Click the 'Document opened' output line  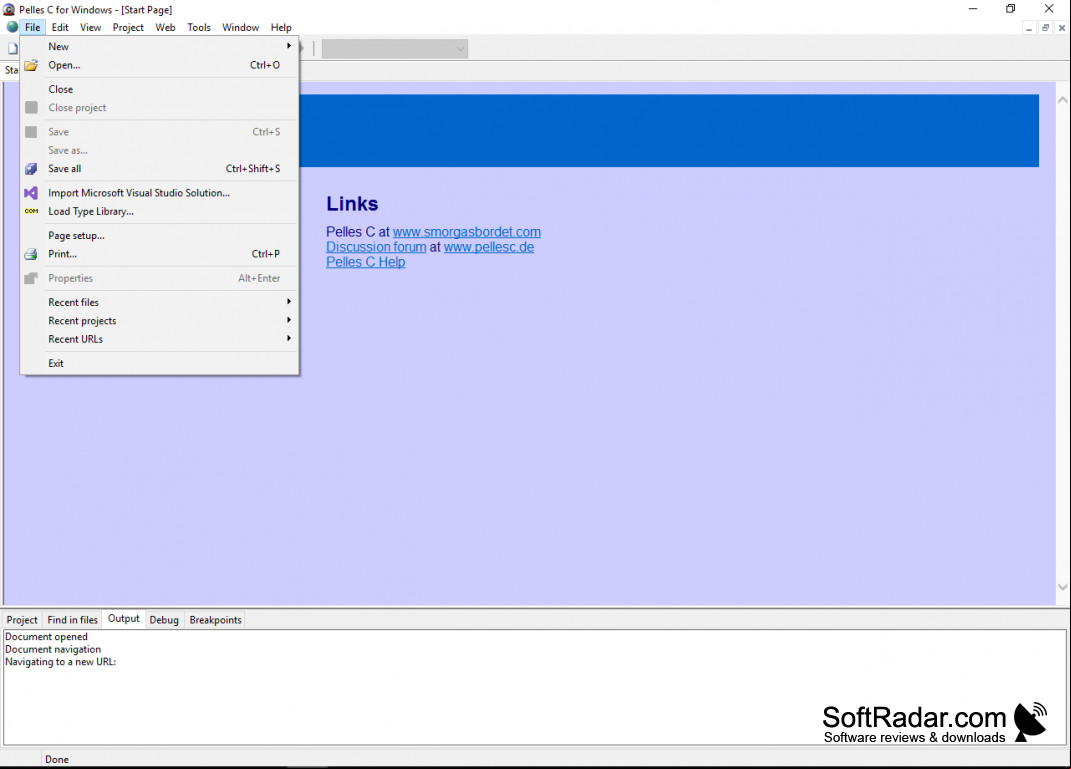(x=46, y=637)
